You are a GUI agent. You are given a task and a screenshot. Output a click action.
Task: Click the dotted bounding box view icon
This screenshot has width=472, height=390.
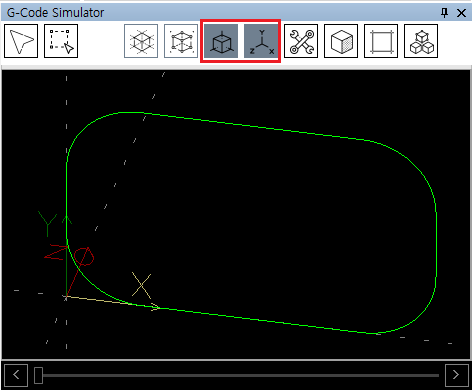[x=181, y=41]
